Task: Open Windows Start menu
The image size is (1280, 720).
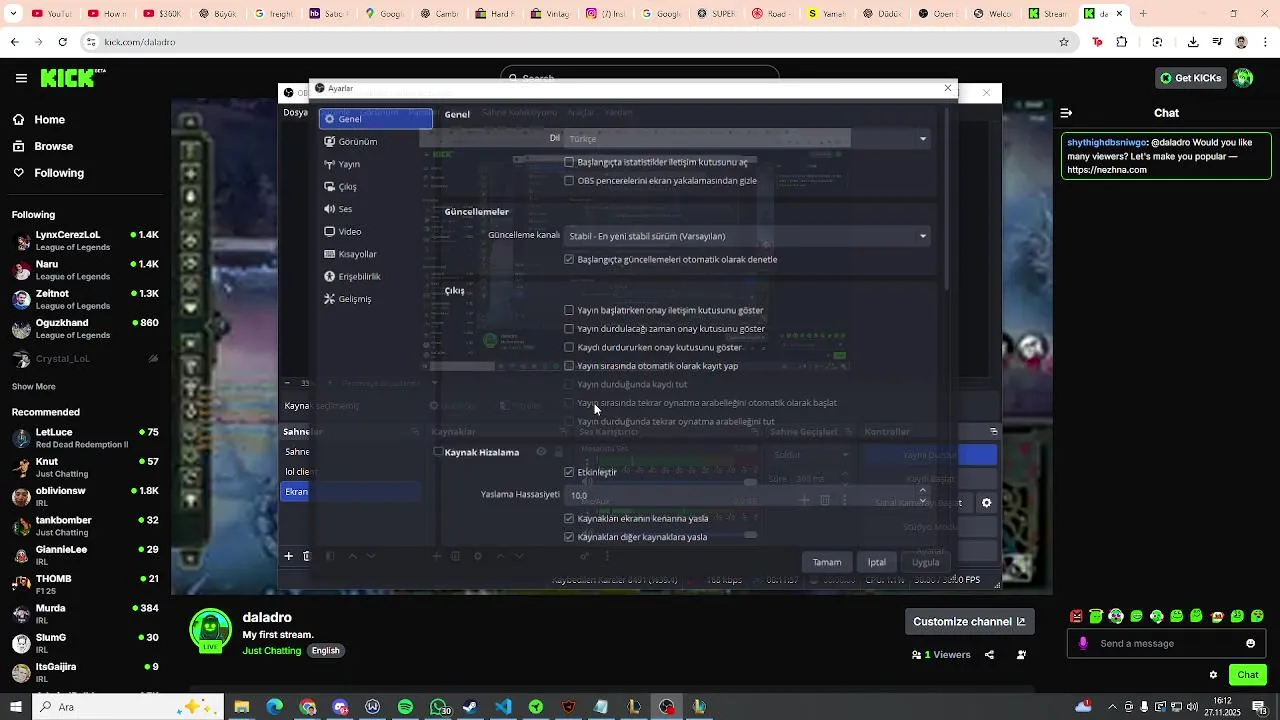Action: 15,707
